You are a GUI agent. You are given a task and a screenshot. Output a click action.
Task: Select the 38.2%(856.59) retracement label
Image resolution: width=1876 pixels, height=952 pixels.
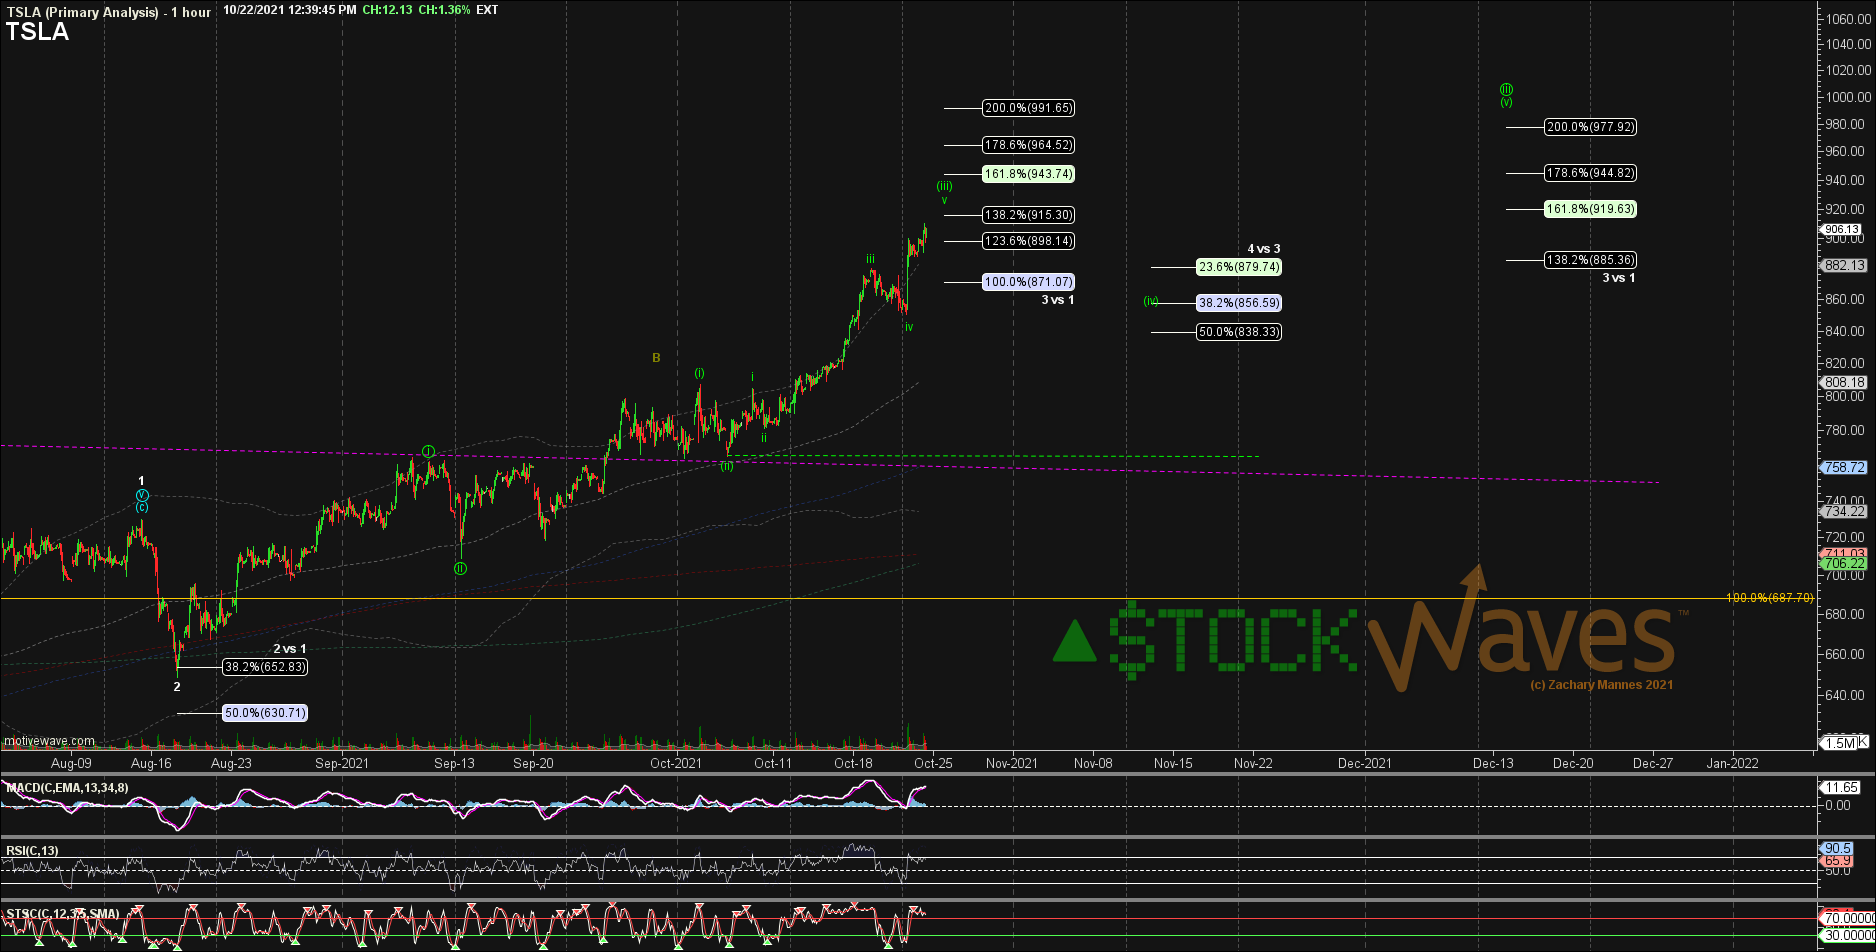click(x=1239, y=302)
